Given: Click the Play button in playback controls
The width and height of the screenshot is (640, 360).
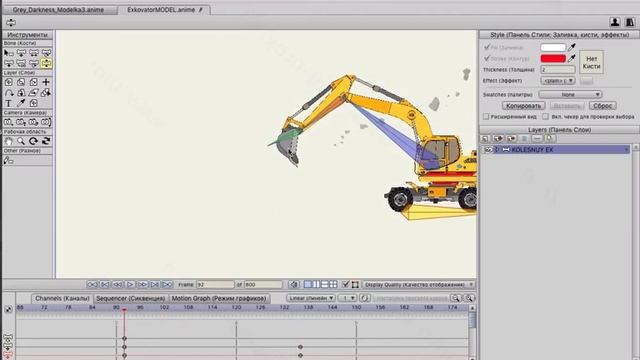Looking at the screenshot, I should pos(130,284).
